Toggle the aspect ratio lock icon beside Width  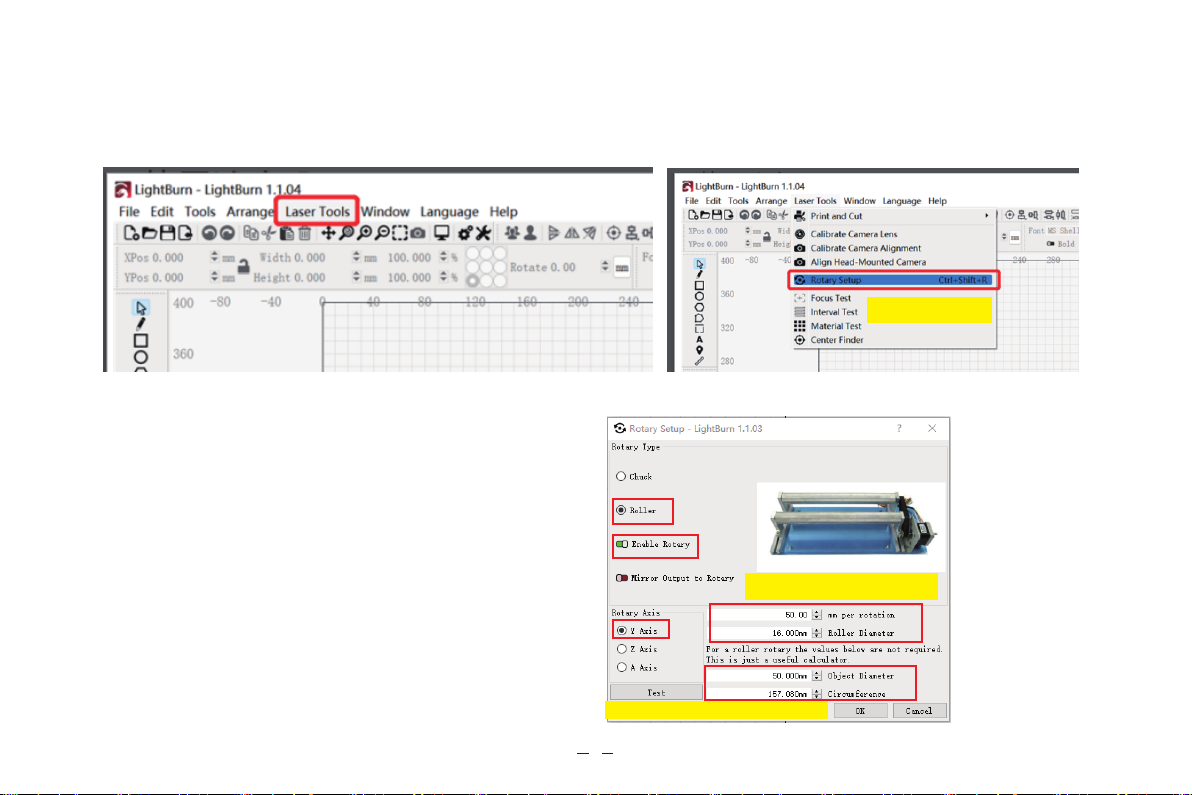coord(243,267)
